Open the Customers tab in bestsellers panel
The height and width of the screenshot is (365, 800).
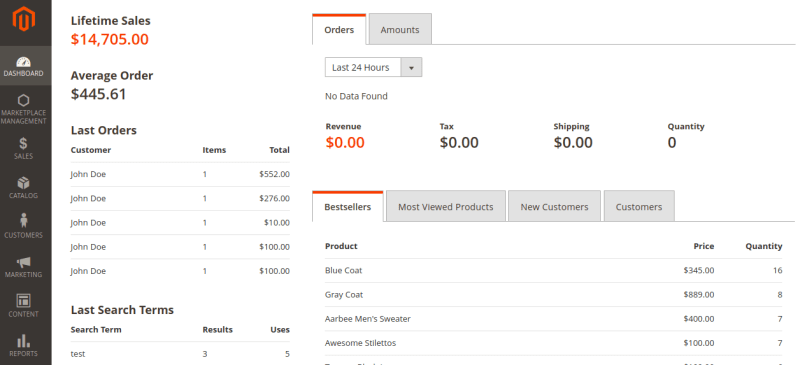coord(639,207)
